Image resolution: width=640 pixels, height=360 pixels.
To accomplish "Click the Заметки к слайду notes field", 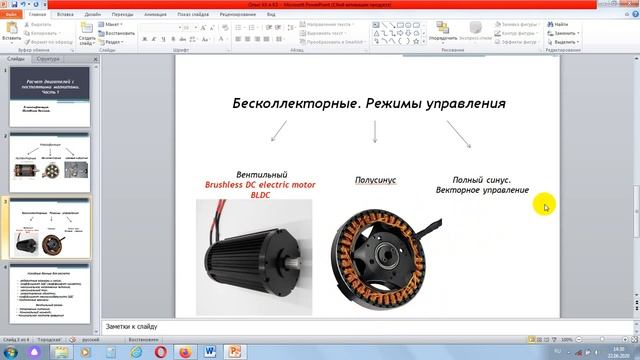I will (x=367, y=327).
